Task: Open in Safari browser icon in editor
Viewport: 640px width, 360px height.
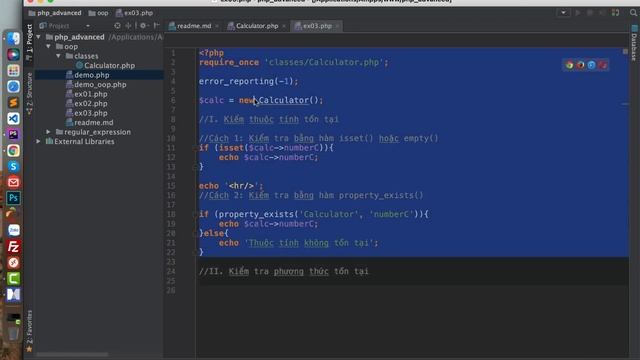Action: click(x=591, y=65)
